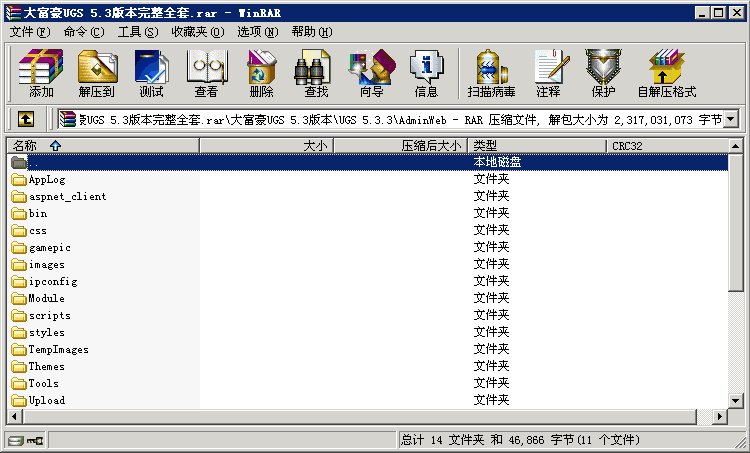Go up one folder level button
Image resolution: width=750 pixels, height=453 pixels.
coord(26,120)
